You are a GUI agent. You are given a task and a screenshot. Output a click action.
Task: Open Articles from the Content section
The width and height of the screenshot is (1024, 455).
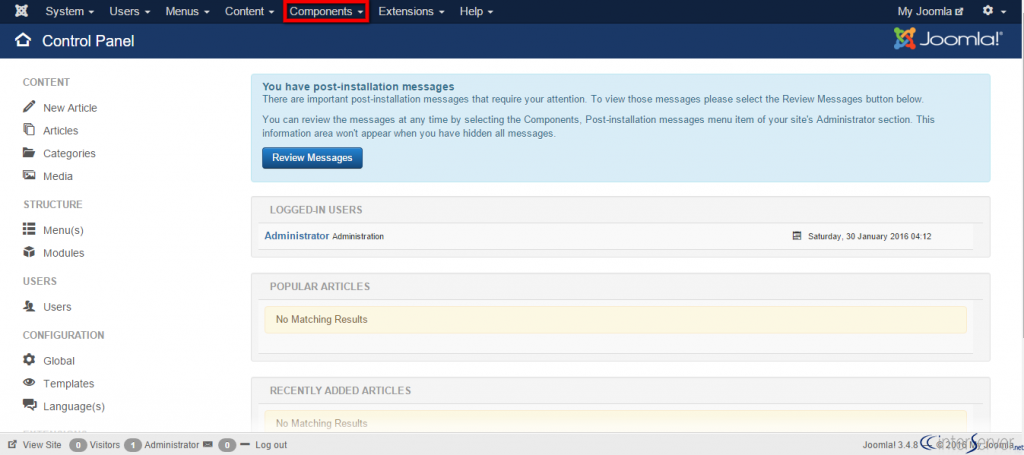point(61,131)
